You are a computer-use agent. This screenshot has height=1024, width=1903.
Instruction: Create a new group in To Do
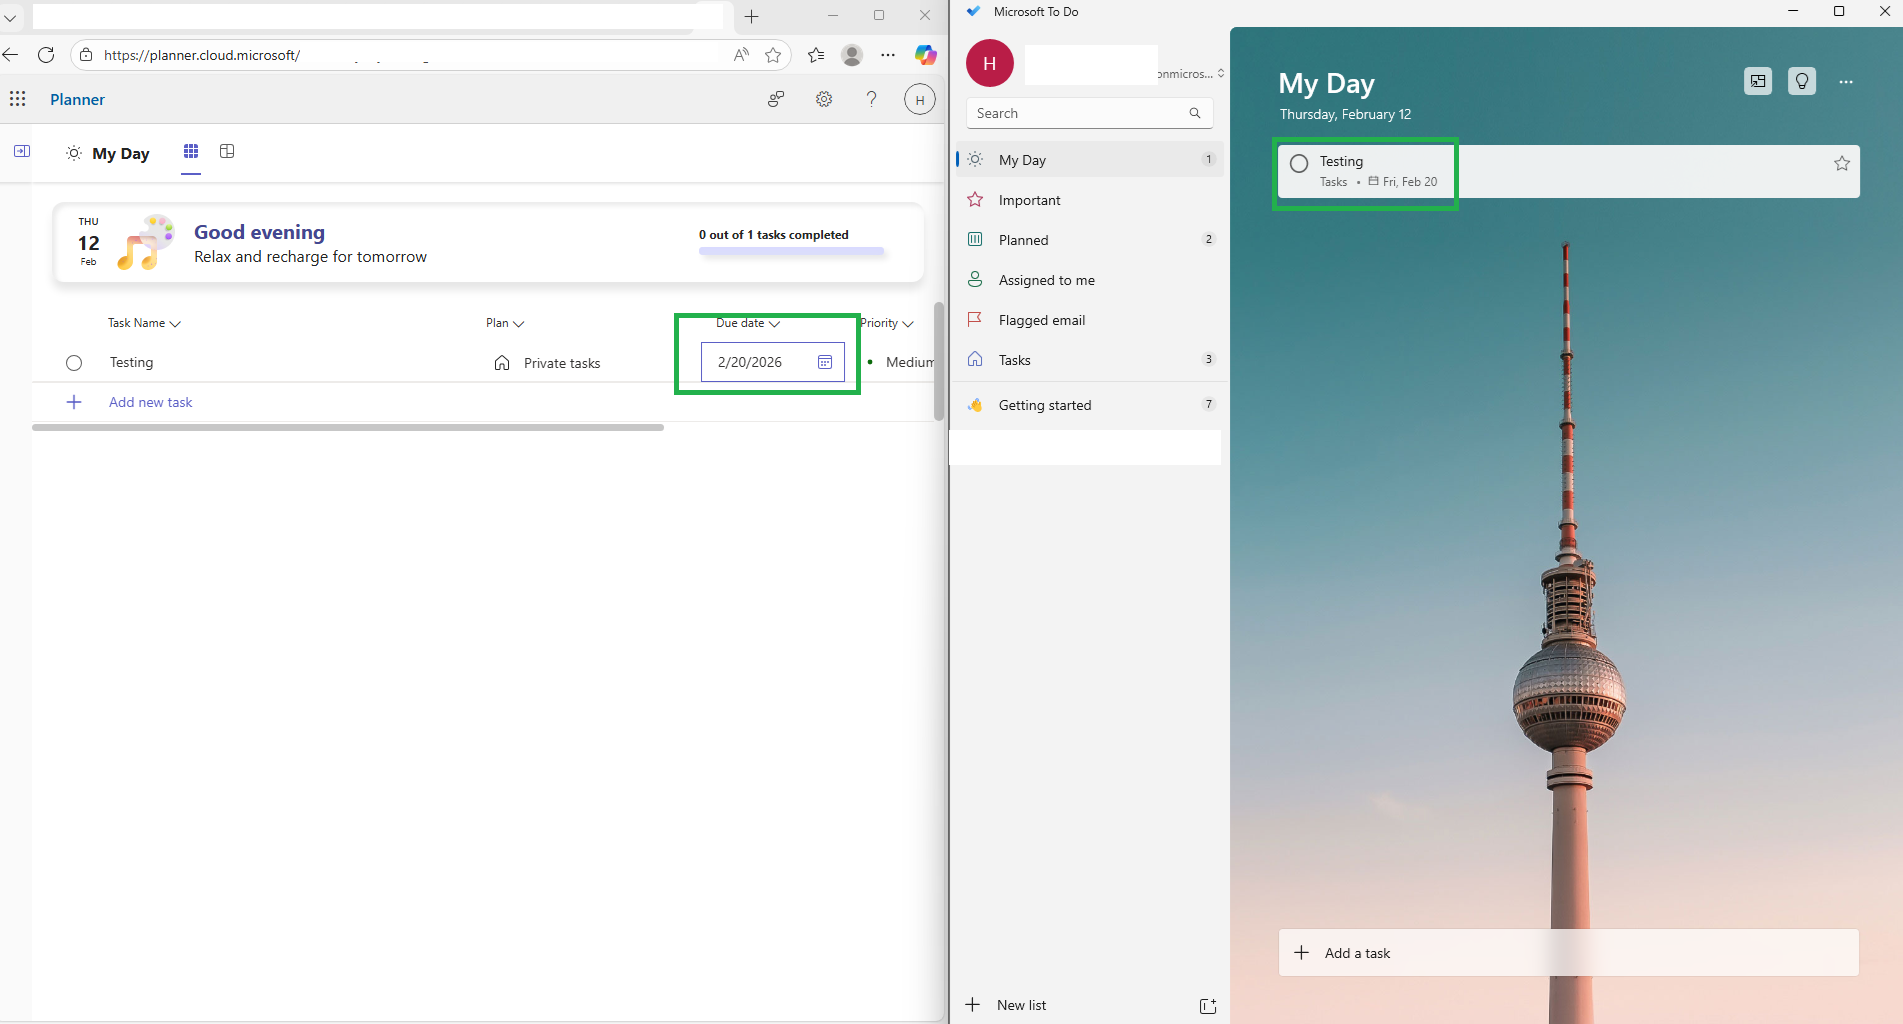click(1208, 1006)
